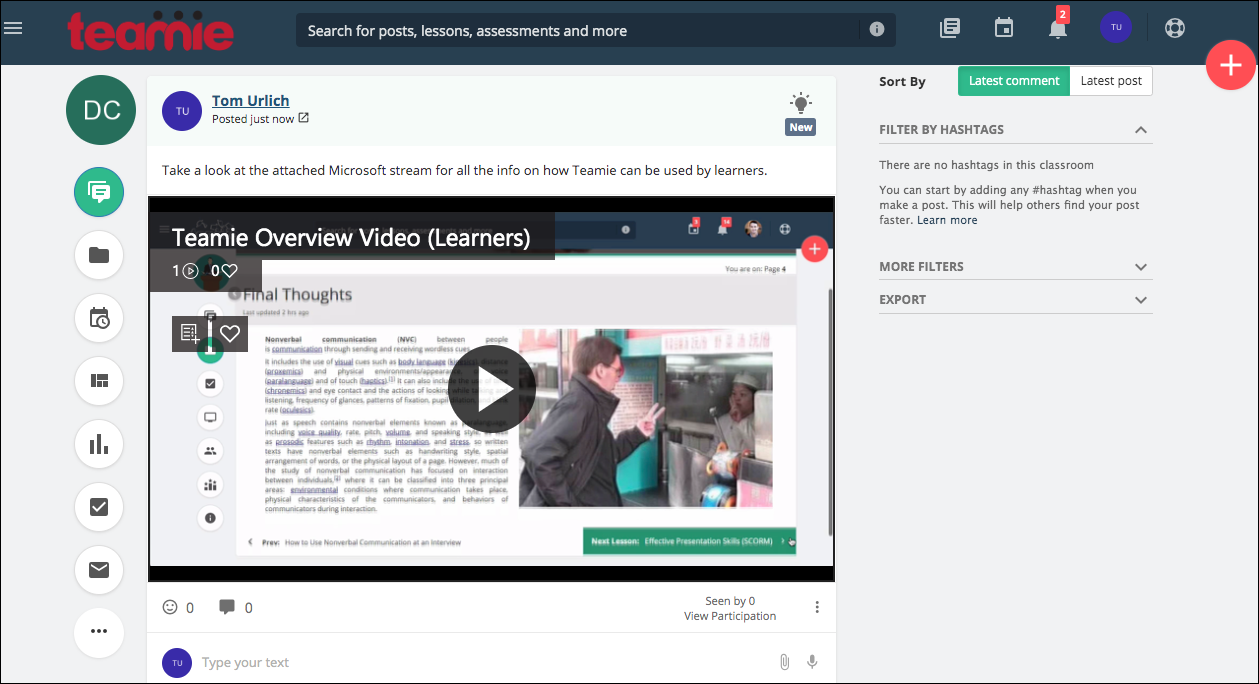Click the microphone icon in the comment box

813,662
